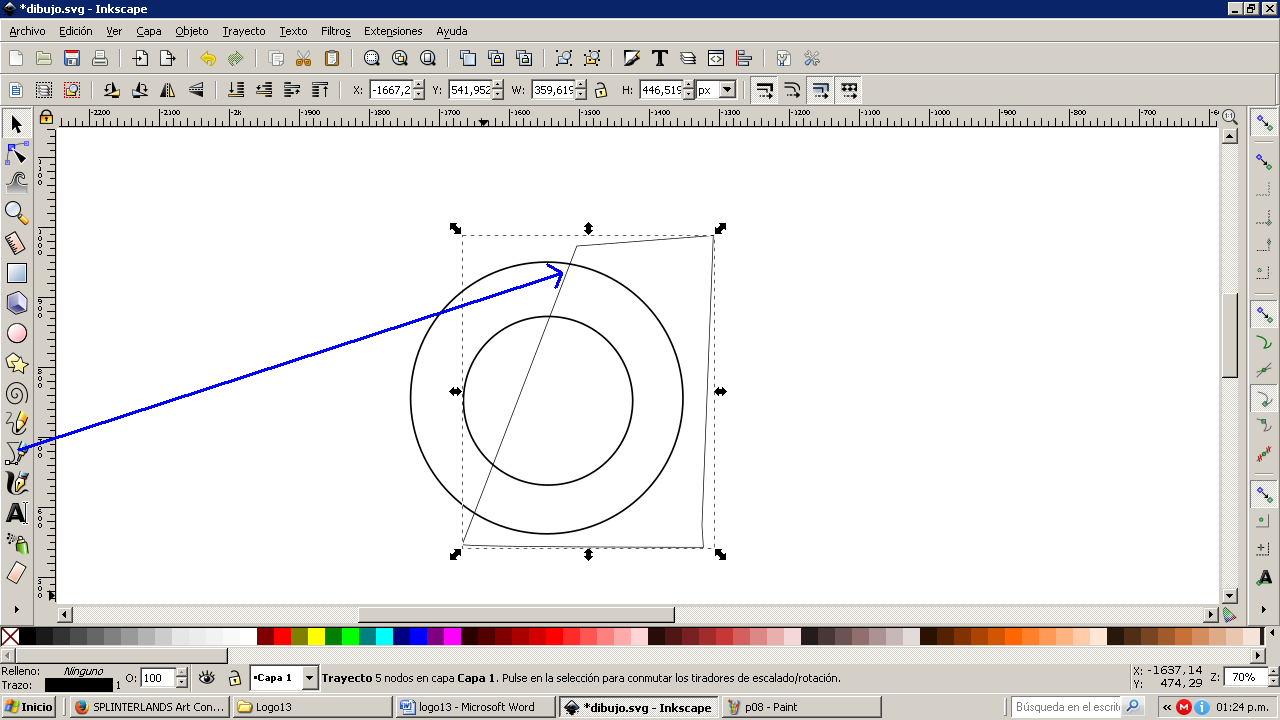
Task: Toggle the Capa 1 layer lock
Action: pos(234,678)
